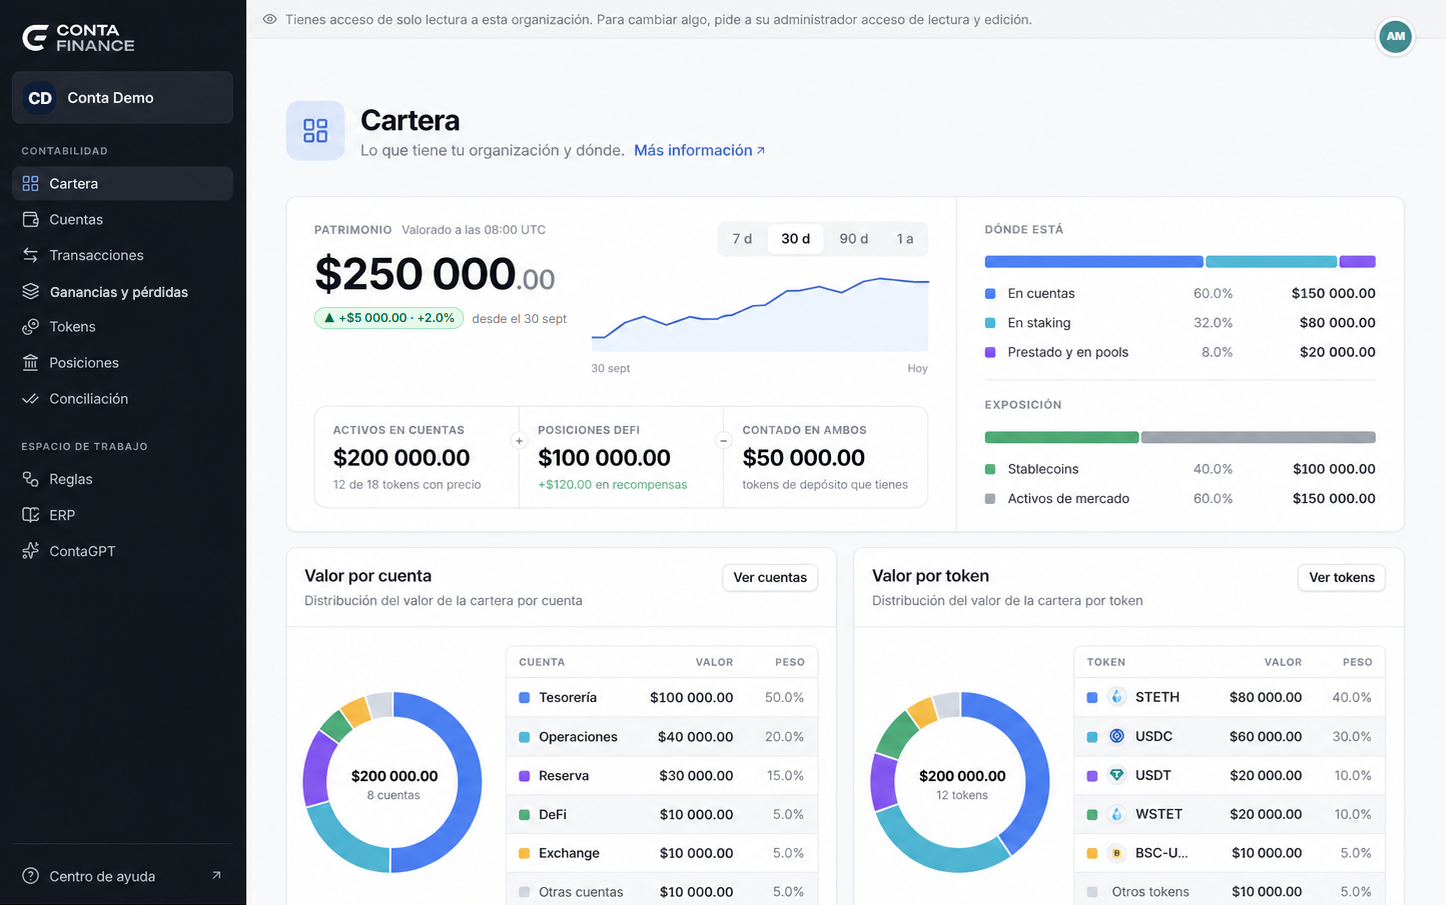Click the USDT token icon
The height and width of the screenshot is (905, 1446).
click(x=1117, y=775)
